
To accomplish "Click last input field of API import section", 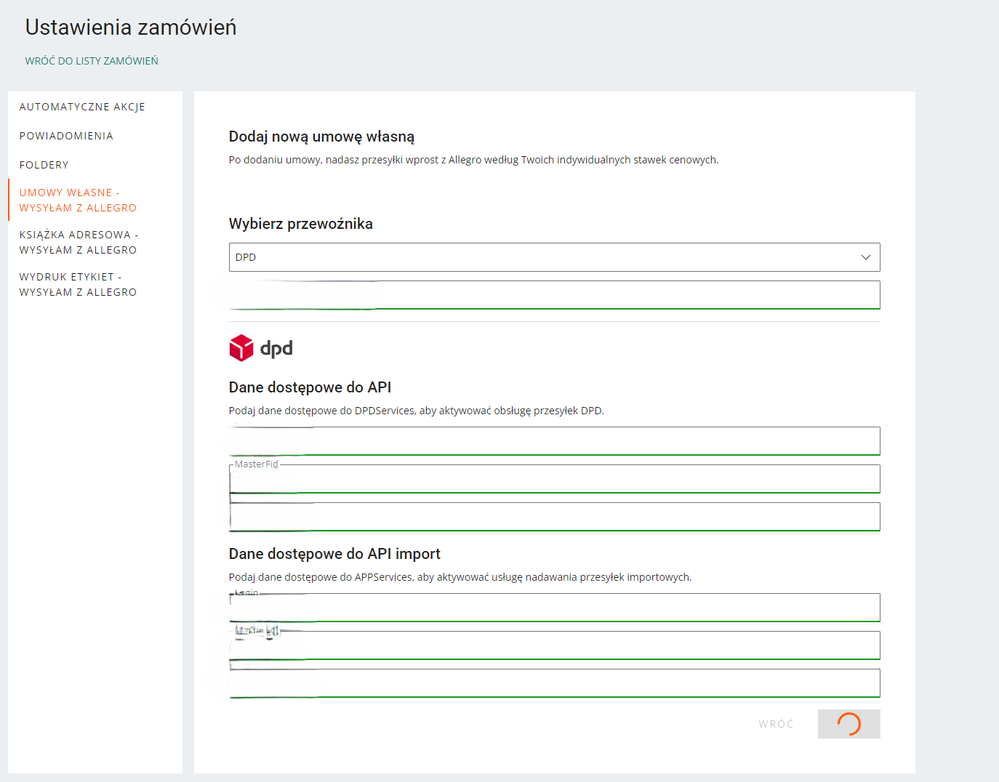I will pos(554,683).
